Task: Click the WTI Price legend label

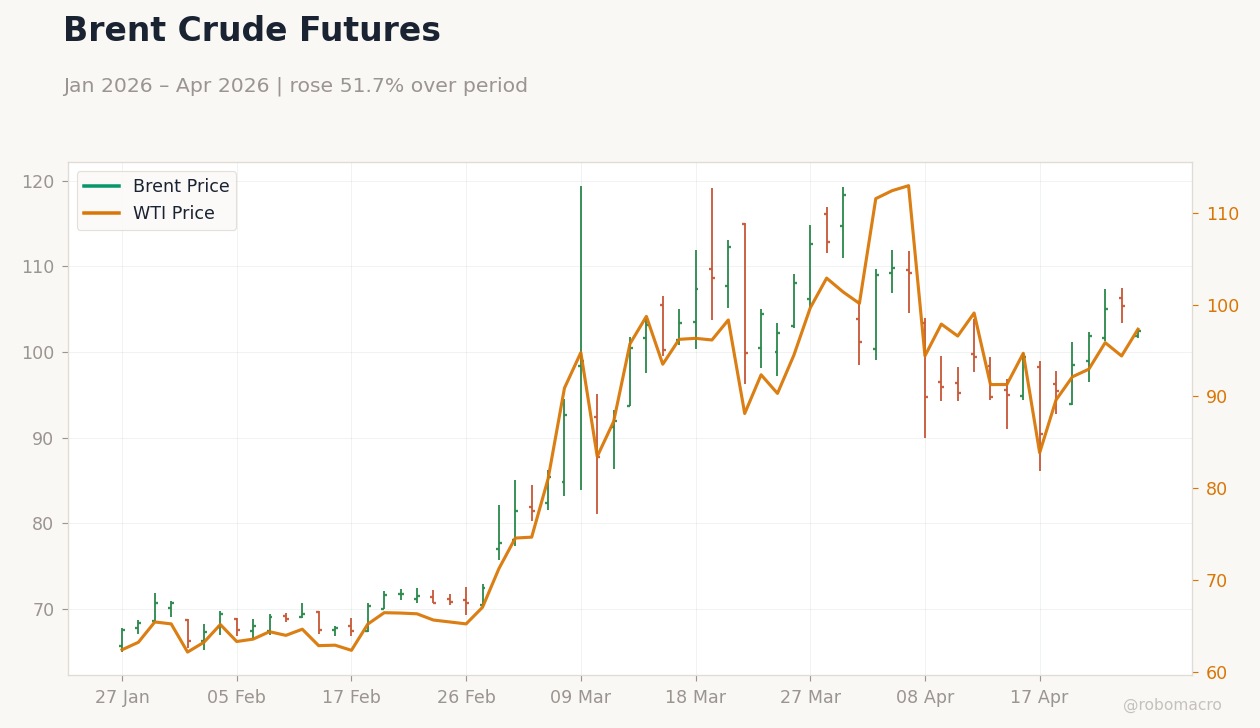Action: [174, 214]
